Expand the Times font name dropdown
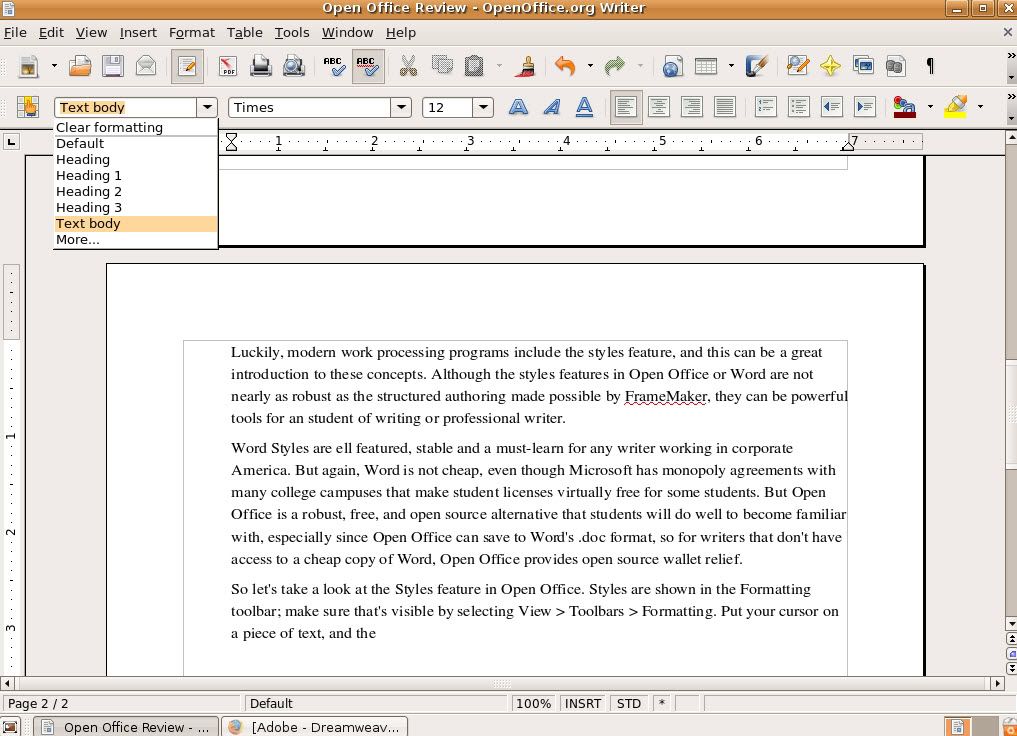 tap(401, 107)
